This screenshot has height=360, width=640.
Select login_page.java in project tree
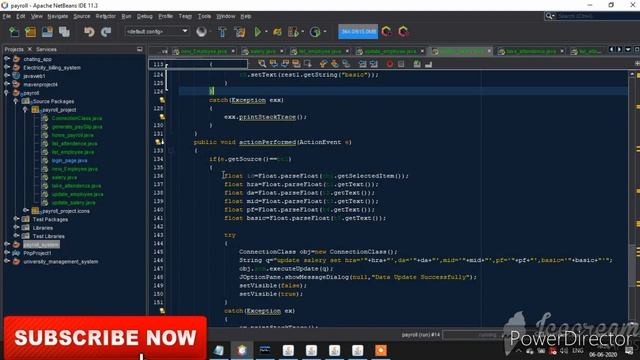point(69,160)
